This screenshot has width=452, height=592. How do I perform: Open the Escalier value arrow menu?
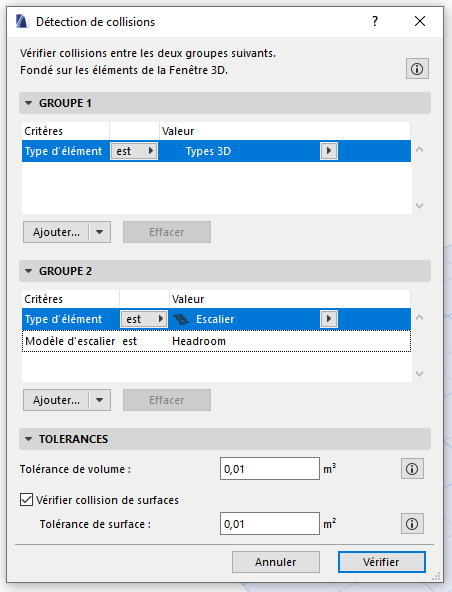click(329, 319)
